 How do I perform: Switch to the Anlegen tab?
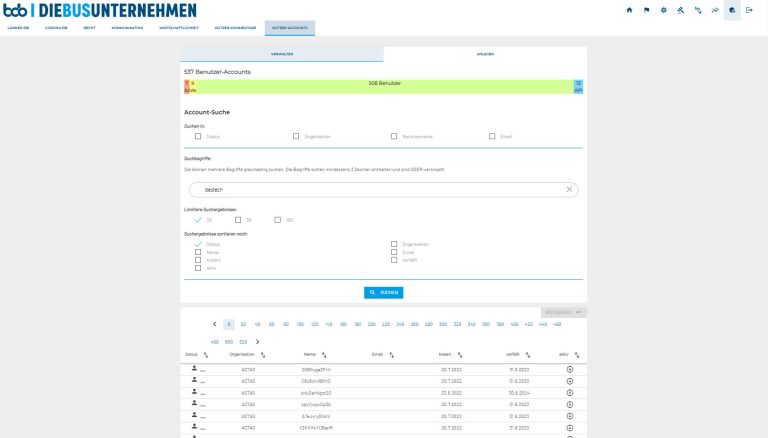[484, 53]
